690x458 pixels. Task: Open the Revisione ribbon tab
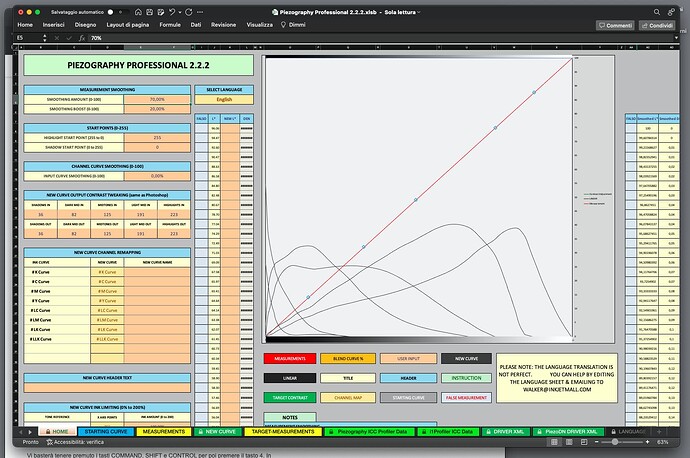224,25
